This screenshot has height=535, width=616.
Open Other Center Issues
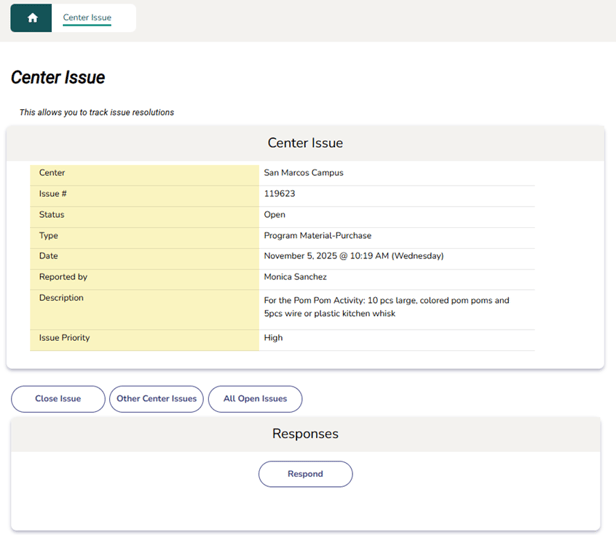pyautogui.click(x=156, y=399)
